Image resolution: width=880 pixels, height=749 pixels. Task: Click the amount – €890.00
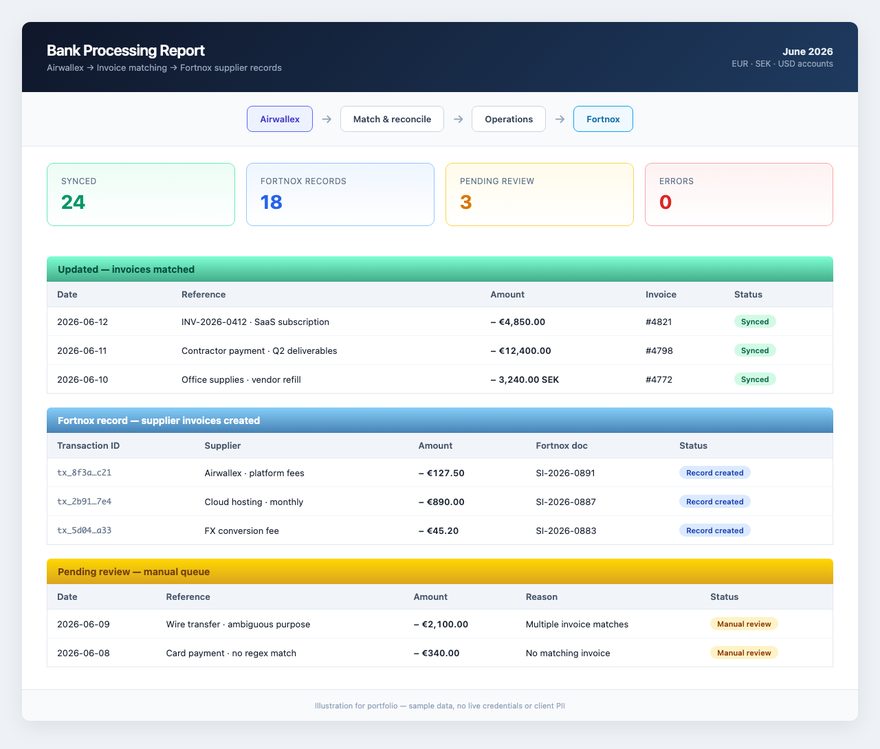click(441, 502)
